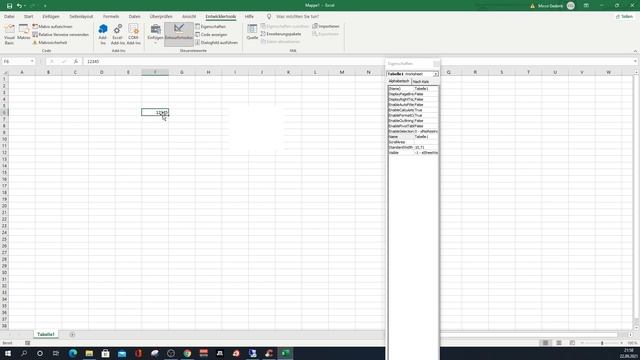Switch to Page Layout view

coord(559,343)
